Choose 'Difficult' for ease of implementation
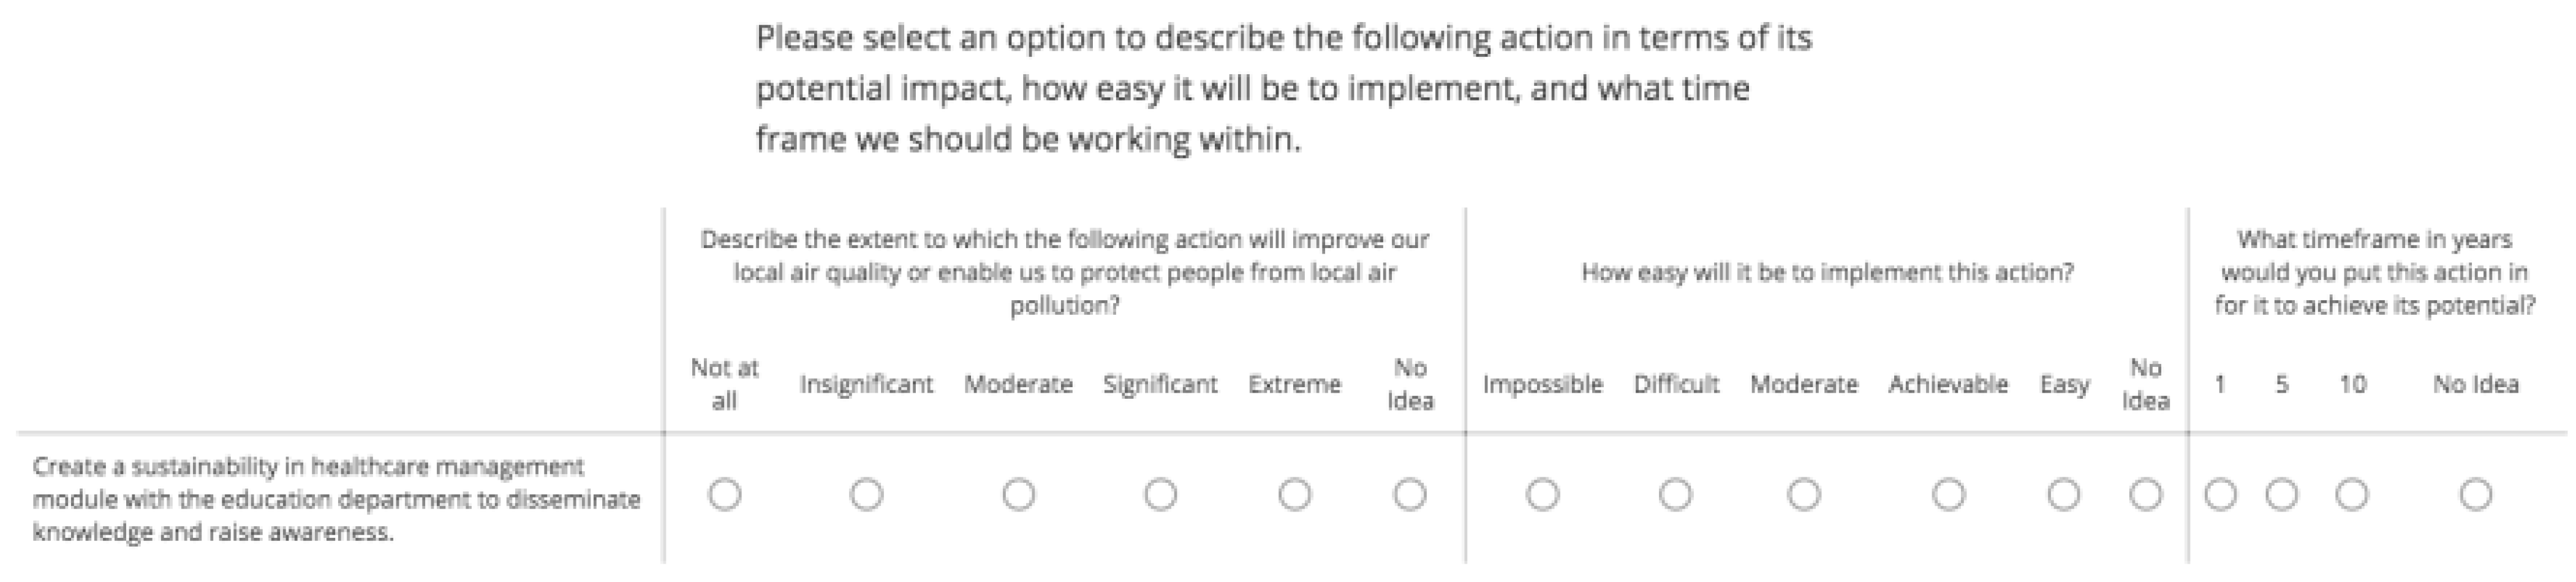The height and width of the screenshot is (582, 2576). pyautogui.click(x=1675, y=494)
